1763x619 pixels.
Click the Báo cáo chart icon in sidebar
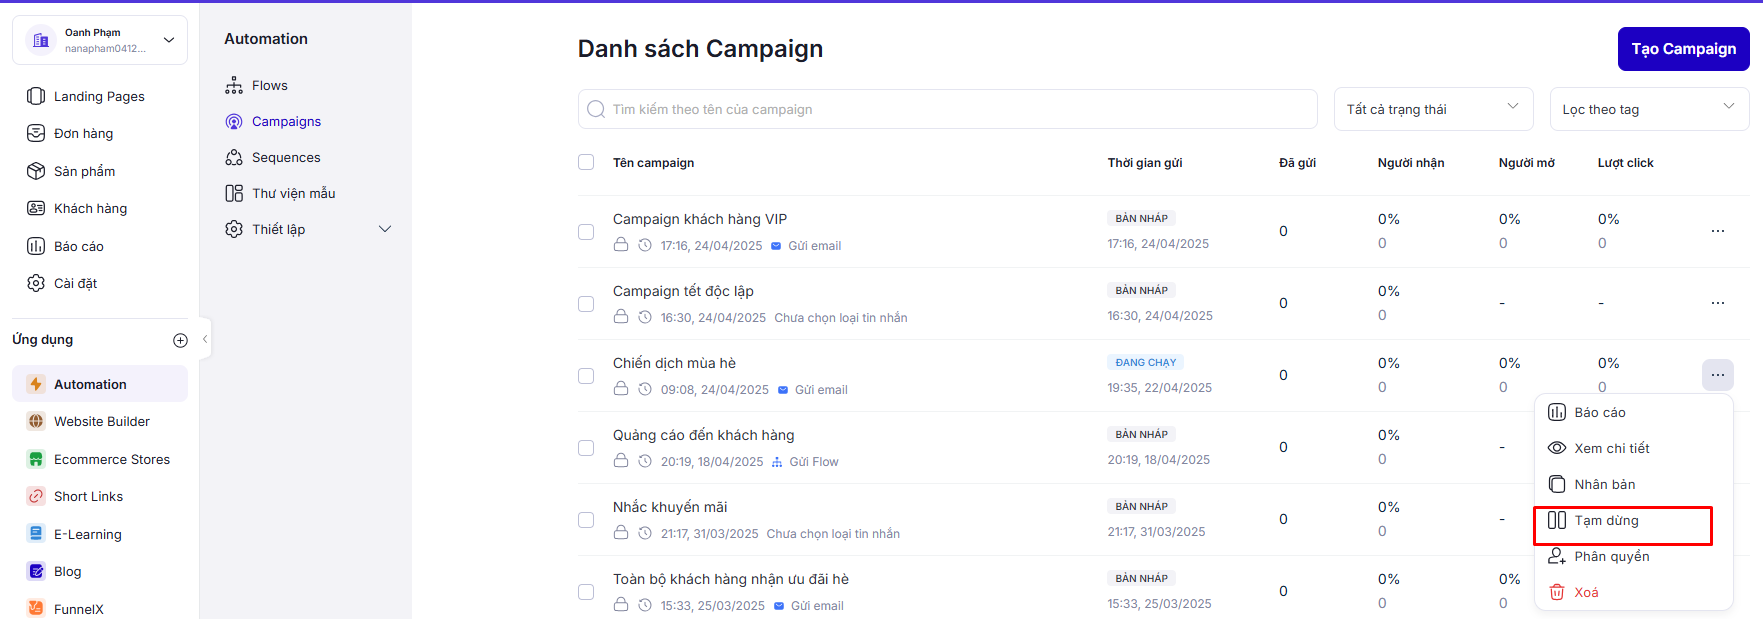pyautogui.click(x=36, y=246)
